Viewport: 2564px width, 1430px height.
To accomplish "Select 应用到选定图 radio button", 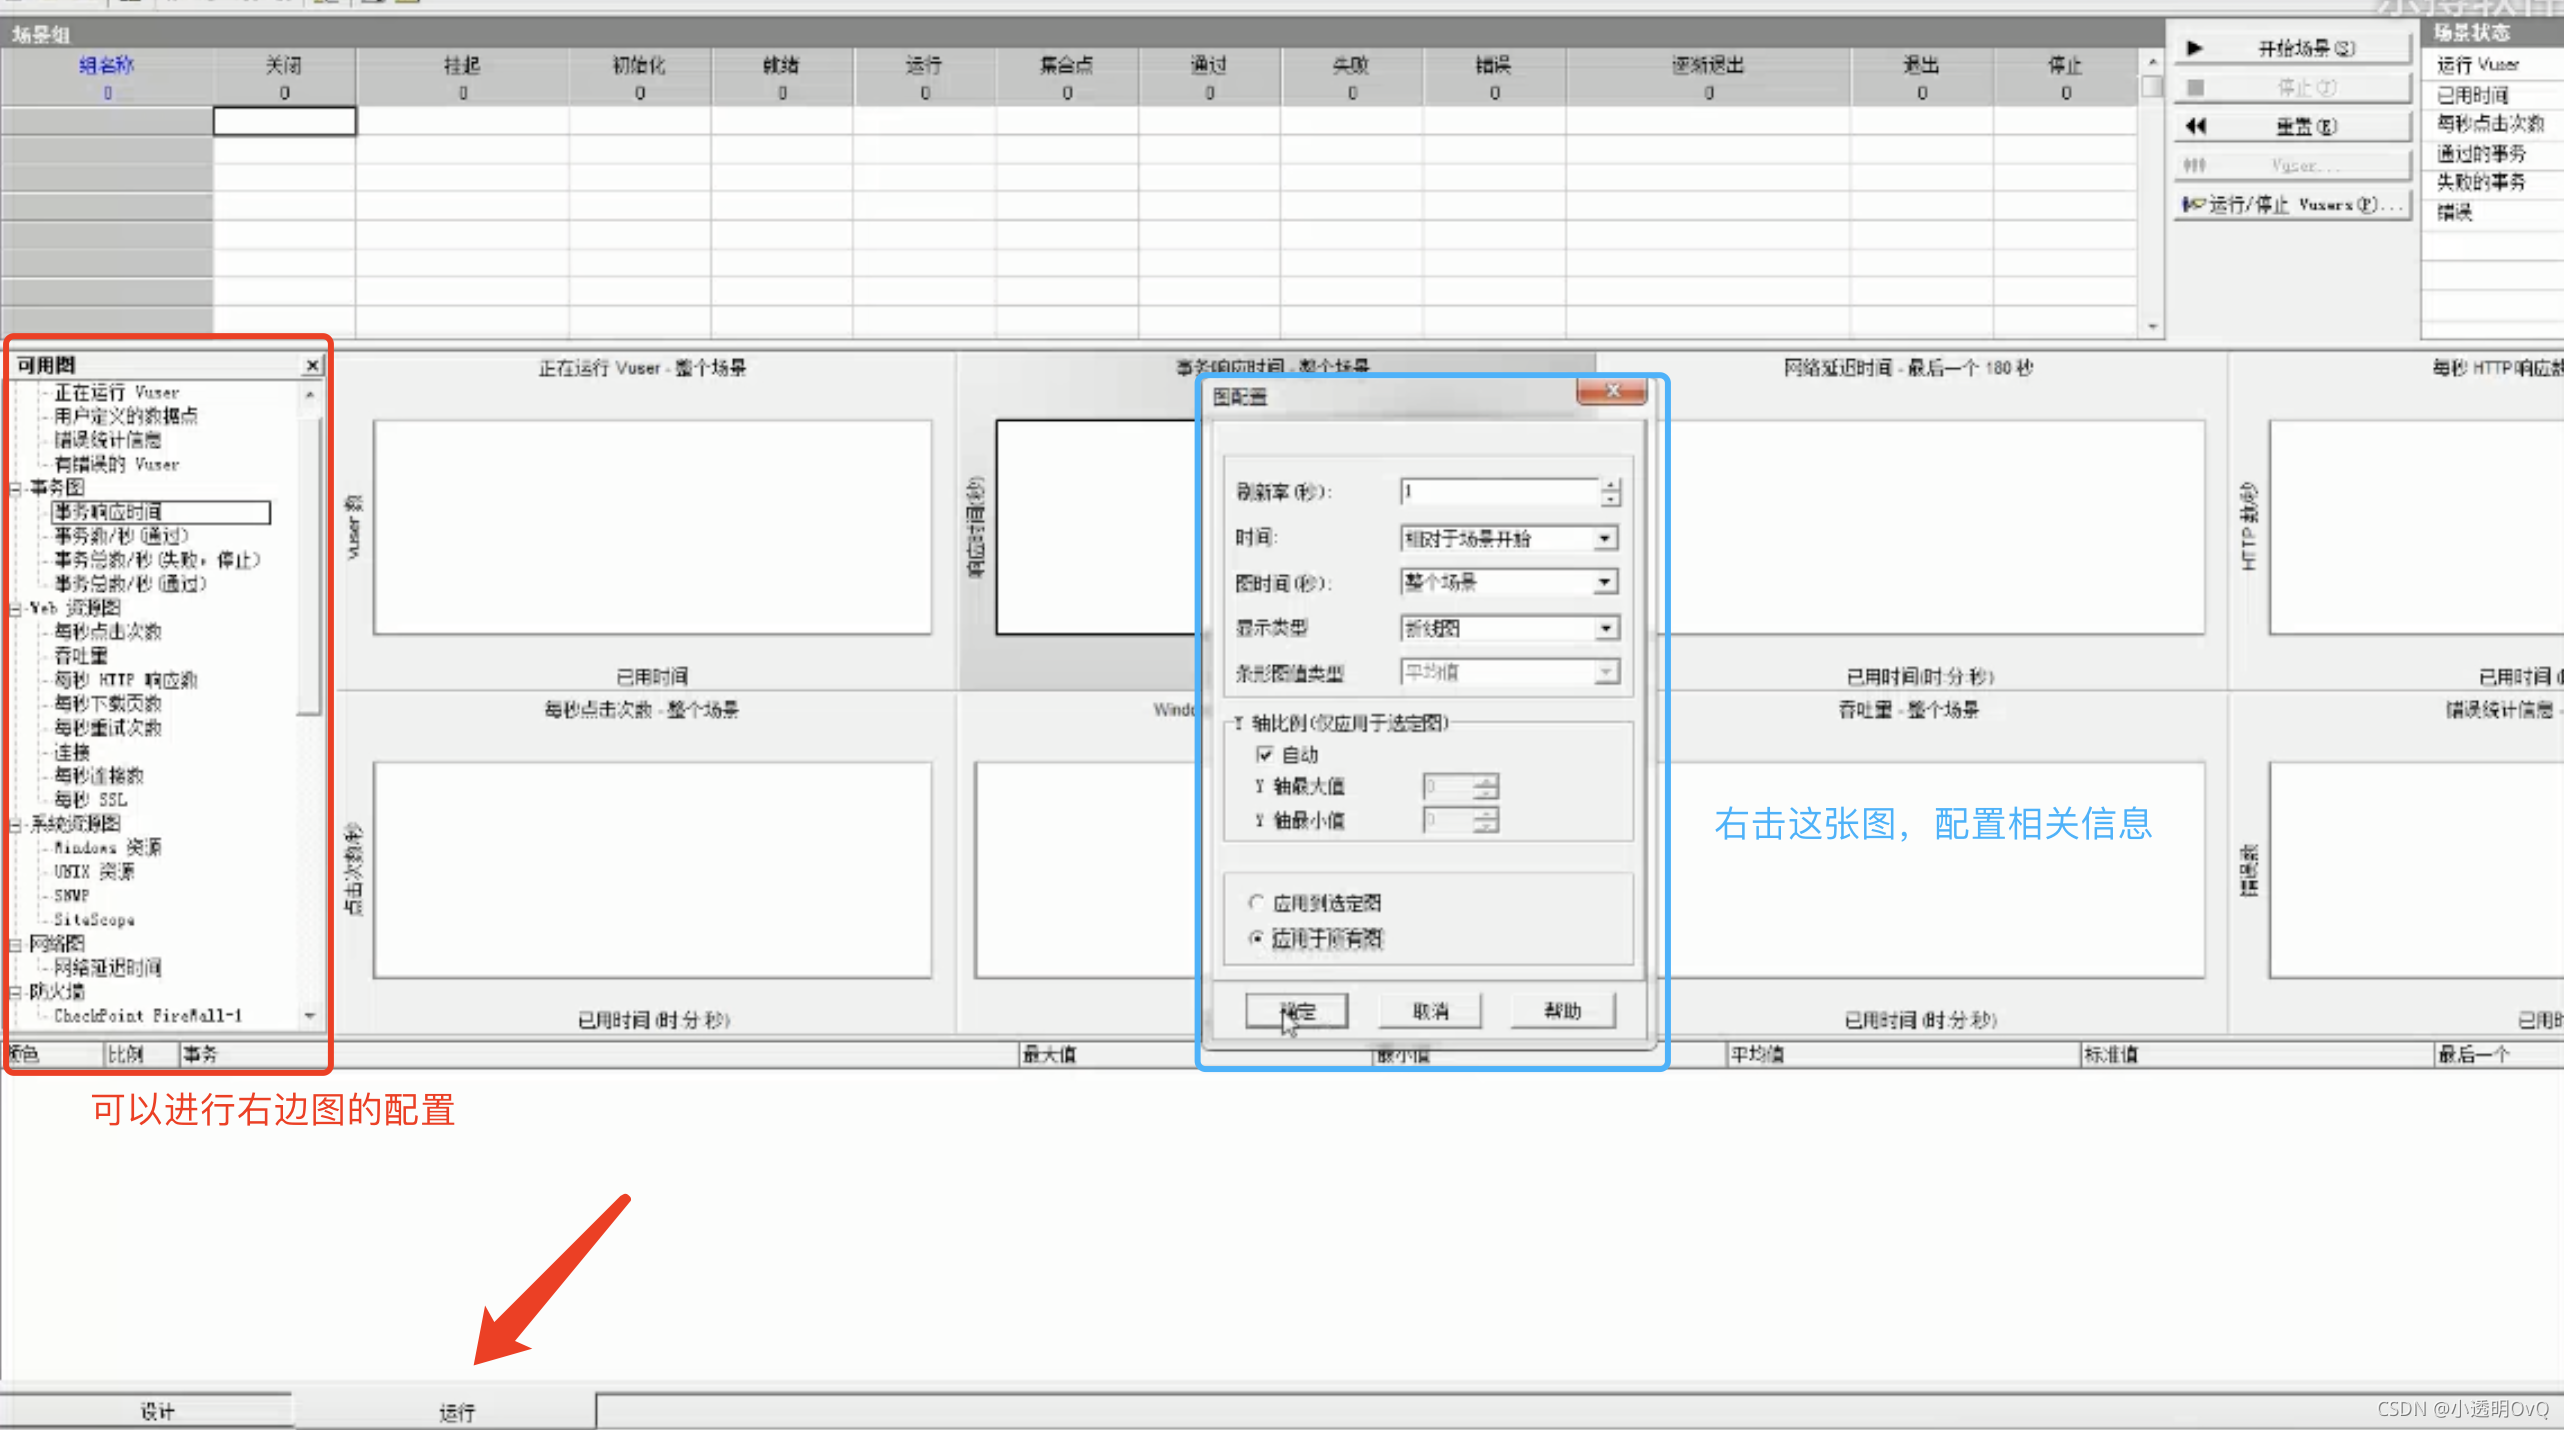I will [1257, 903].
